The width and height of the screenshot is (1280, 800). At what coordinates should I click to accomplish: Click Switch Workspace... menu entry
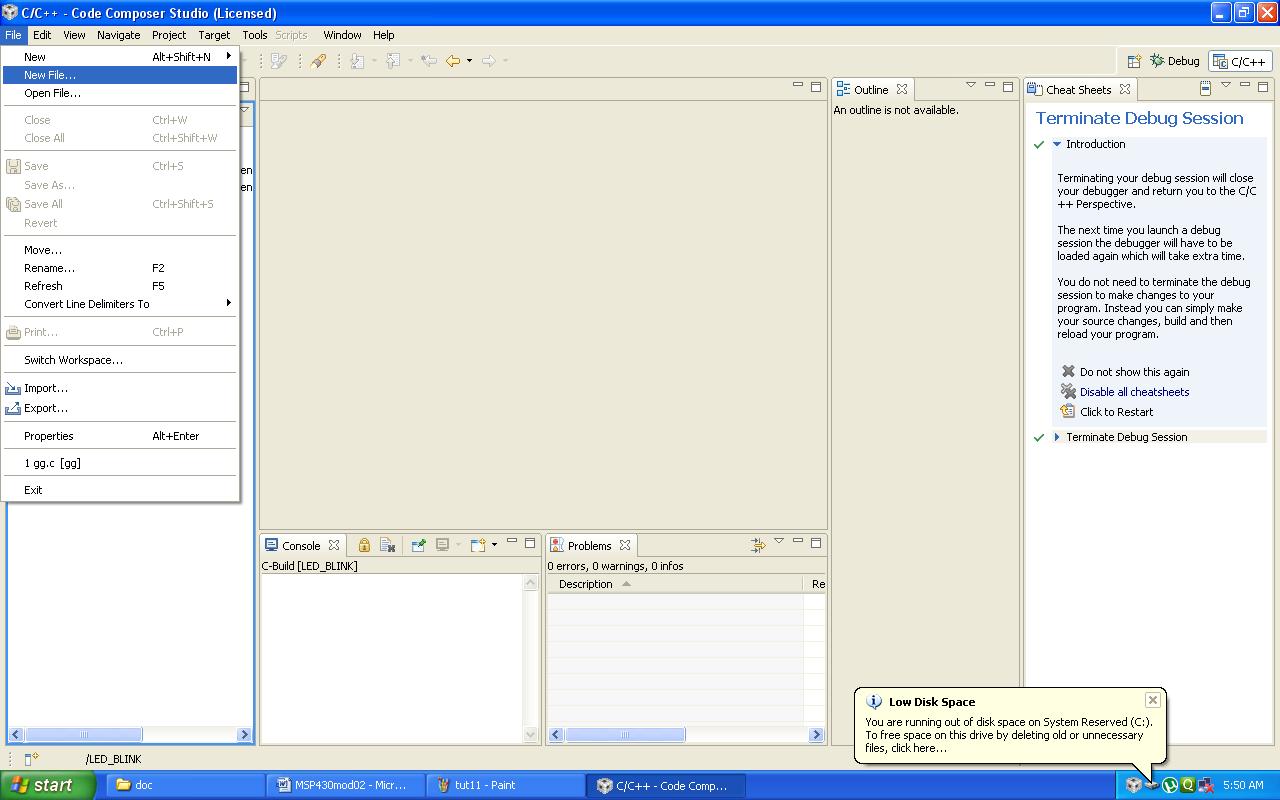click(119, 360)
